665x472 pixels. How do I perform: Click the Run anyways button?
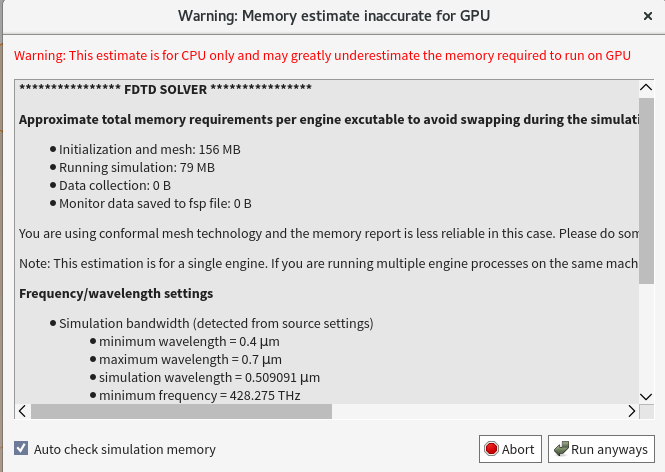pyautogui.click(x=601, y=449)
